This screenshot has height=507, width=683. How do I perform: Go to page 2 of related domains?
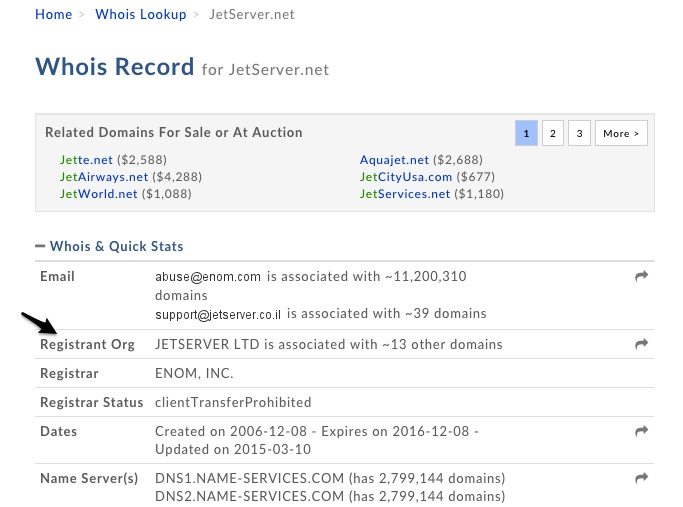[553, 133]
